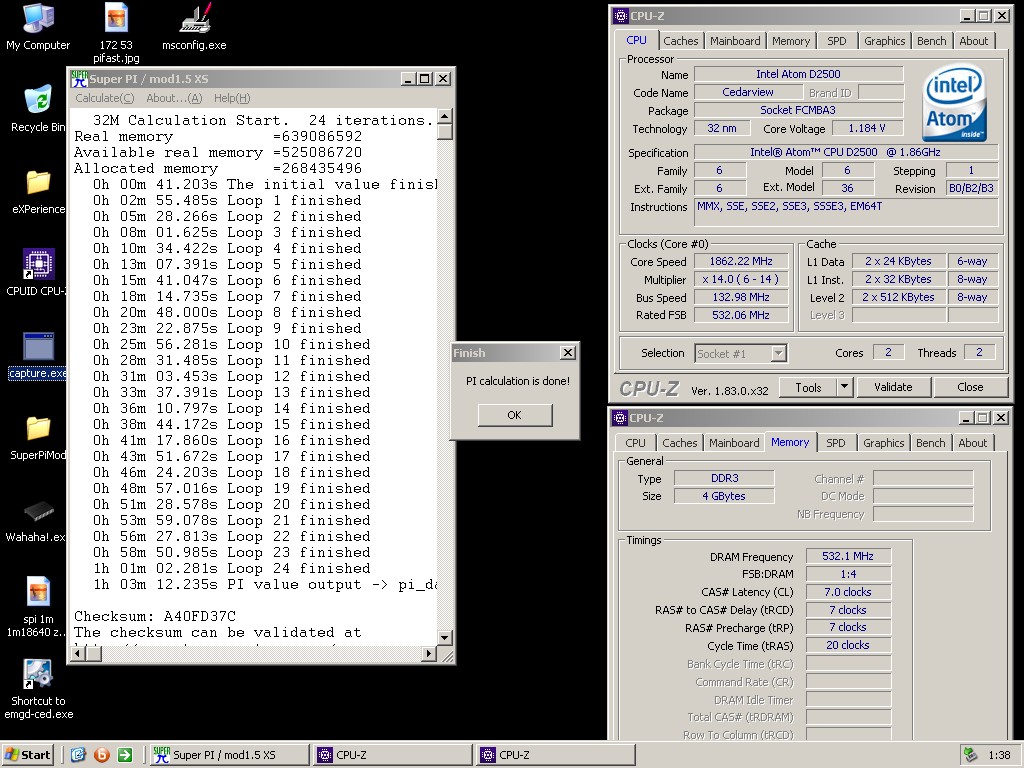Image resolution: width=1024 pixels, height=768 pixels.
Task: Click Super PI vertical scrollbar down arrow
Action: pos(445,637)
